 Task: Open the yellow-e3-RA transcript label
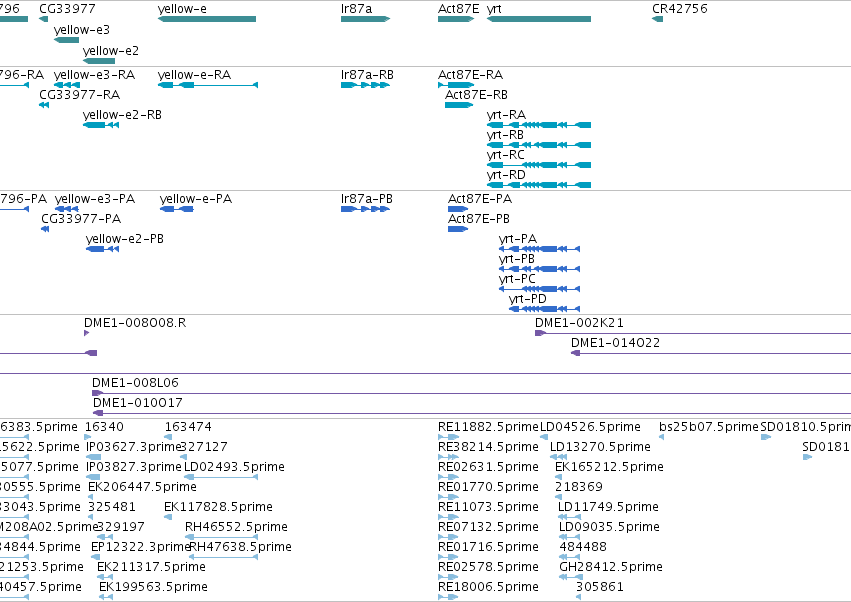[x=94, y=75]
